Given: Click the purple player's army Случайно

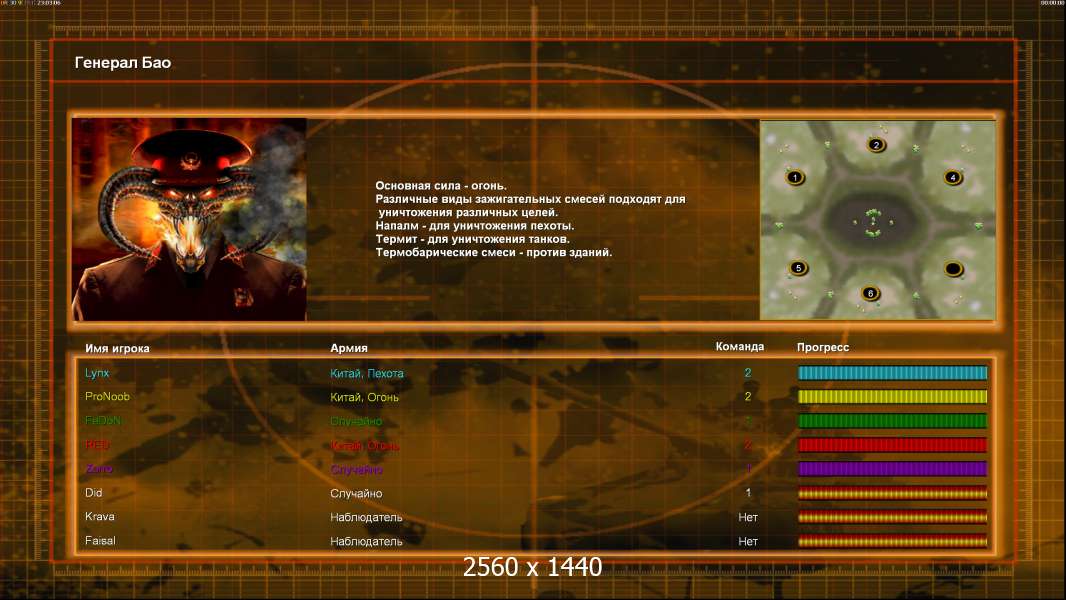Looking at the screenshot, I should pos(356,470).
